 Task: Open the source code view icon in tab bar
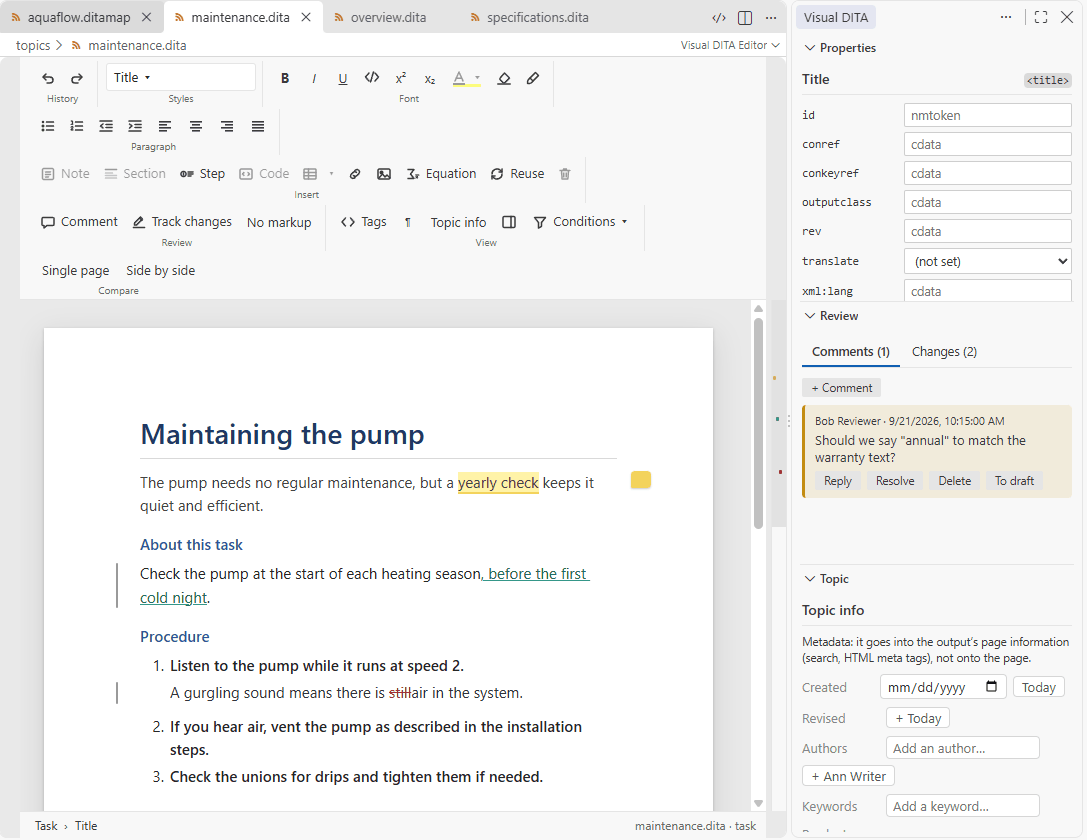pos(719,18)
